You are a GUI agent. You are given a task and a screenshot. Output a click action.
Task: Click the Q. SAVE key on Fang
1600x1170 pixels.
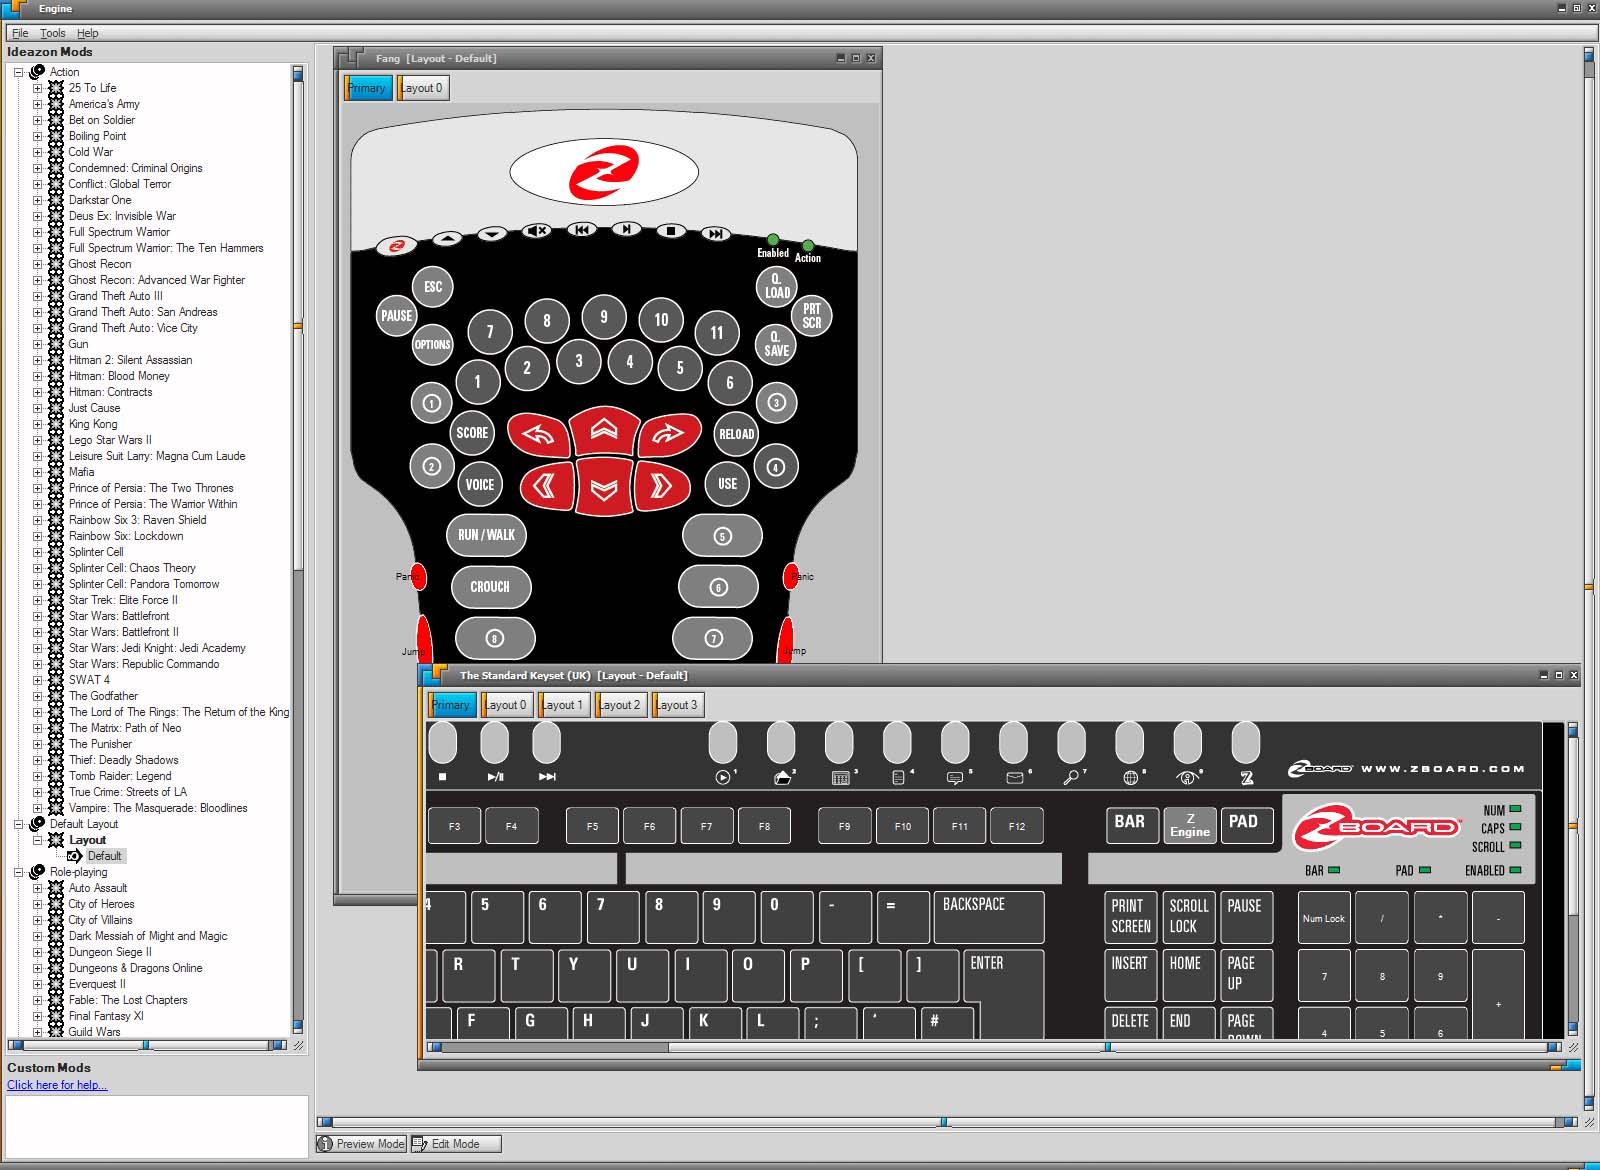776,345
